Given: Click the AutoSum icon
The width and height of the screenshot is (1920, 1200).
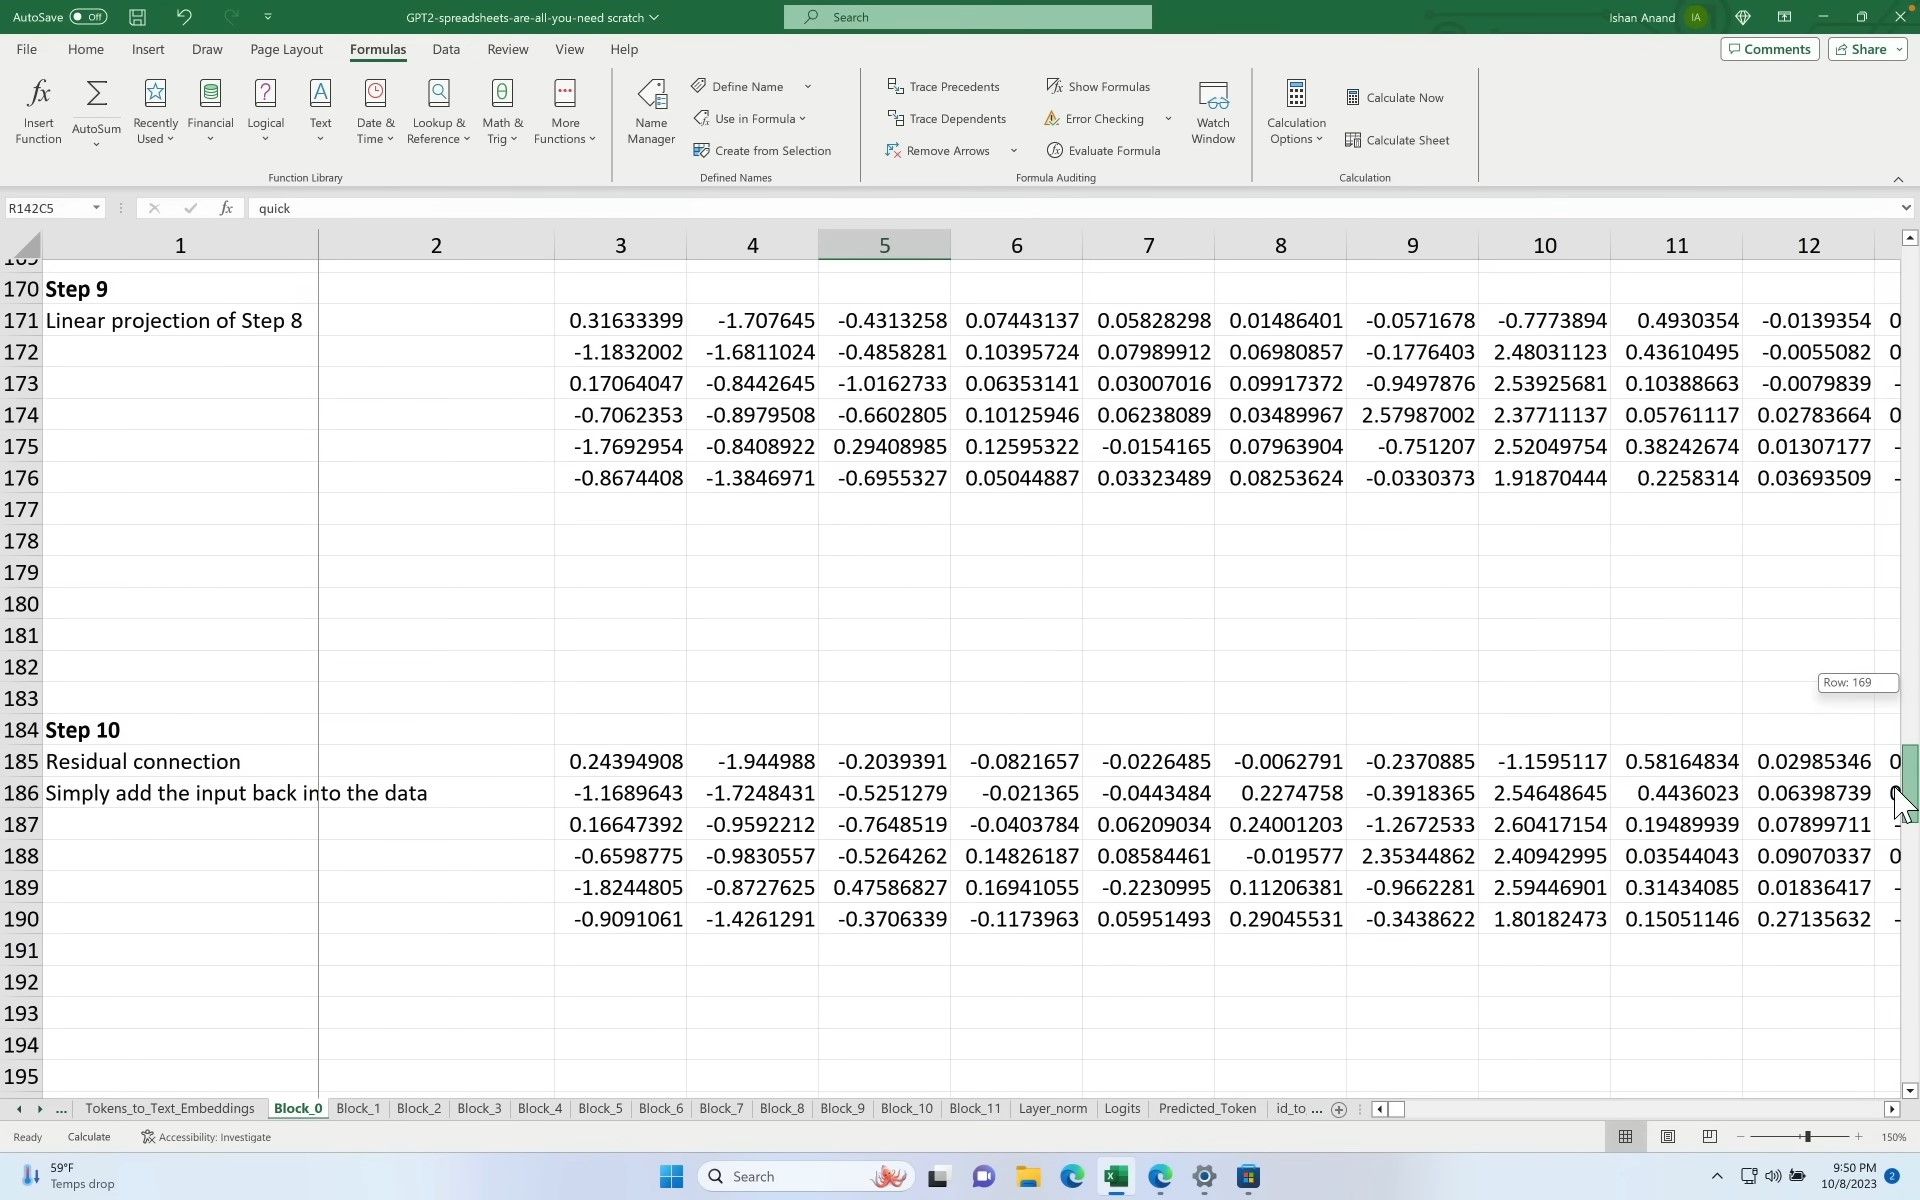Looking at the screenshot, I should click(x=96, y=93).
